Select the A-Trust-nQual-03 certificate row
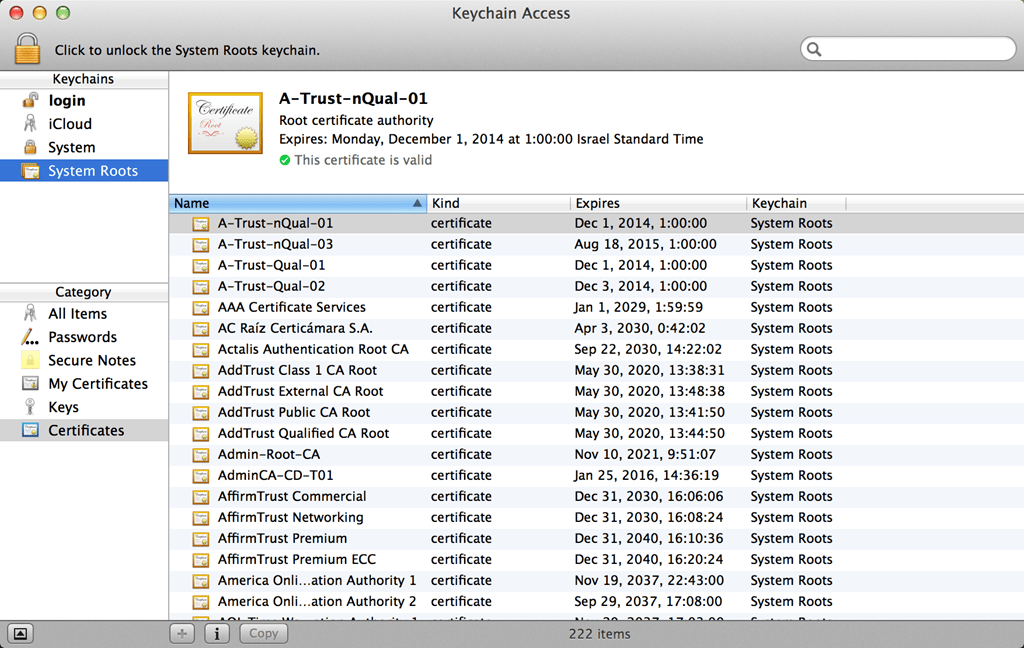Image resolution: width=1024 pixels, height=648 pixels. 596,244
